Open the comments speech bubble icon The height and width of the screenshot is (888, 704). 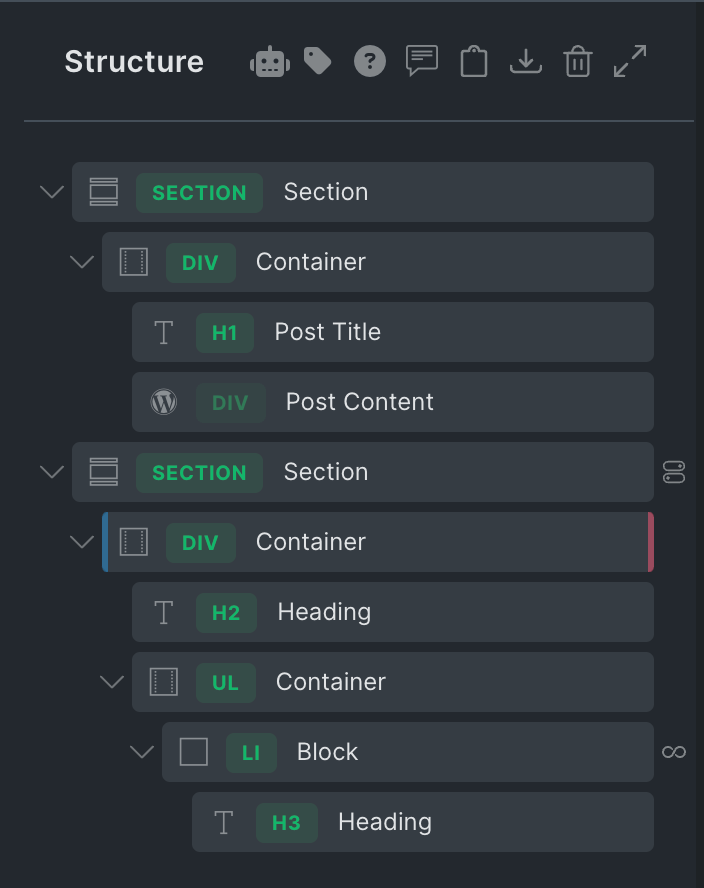point(422,61)
